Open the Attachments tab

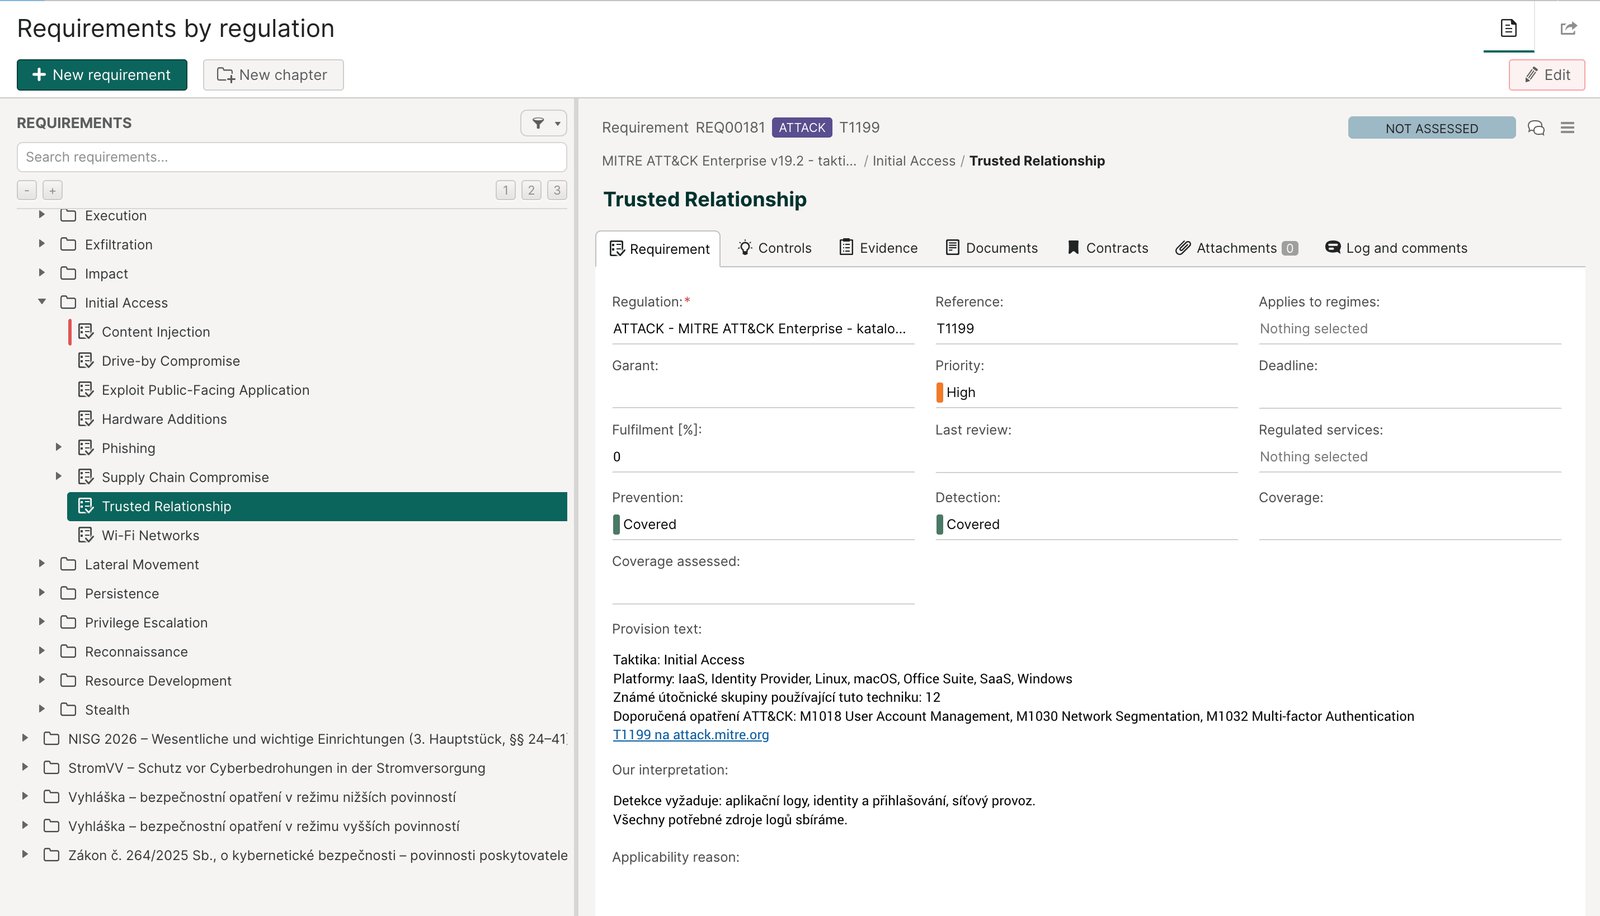point(1236,248)
